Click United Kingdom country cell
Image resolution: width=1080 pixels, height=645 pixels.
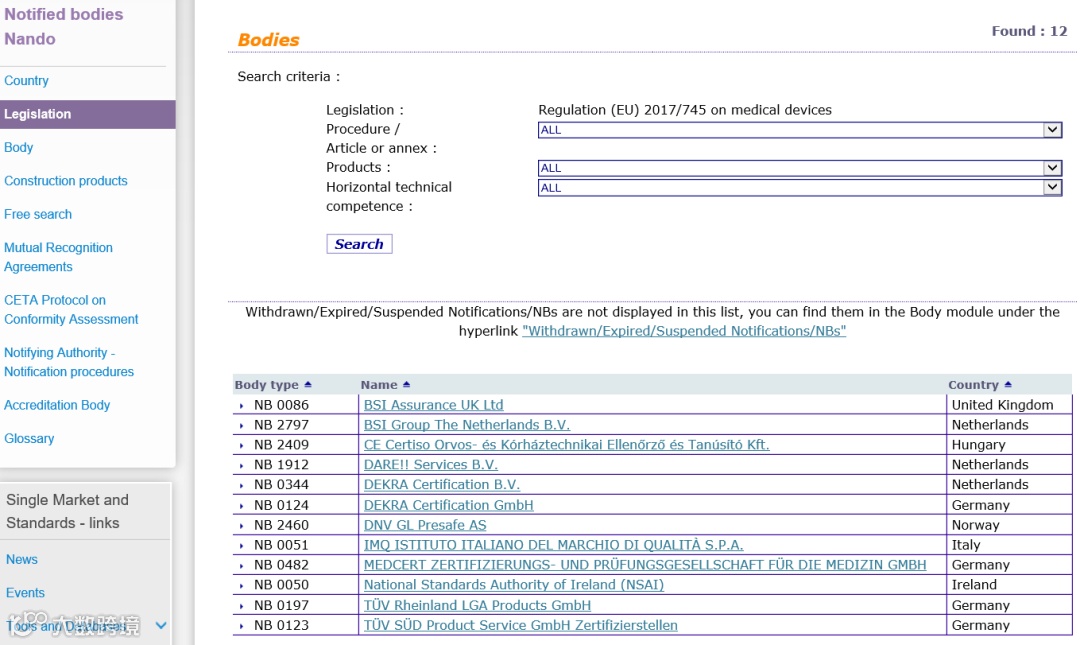[x=1002, y=405]
